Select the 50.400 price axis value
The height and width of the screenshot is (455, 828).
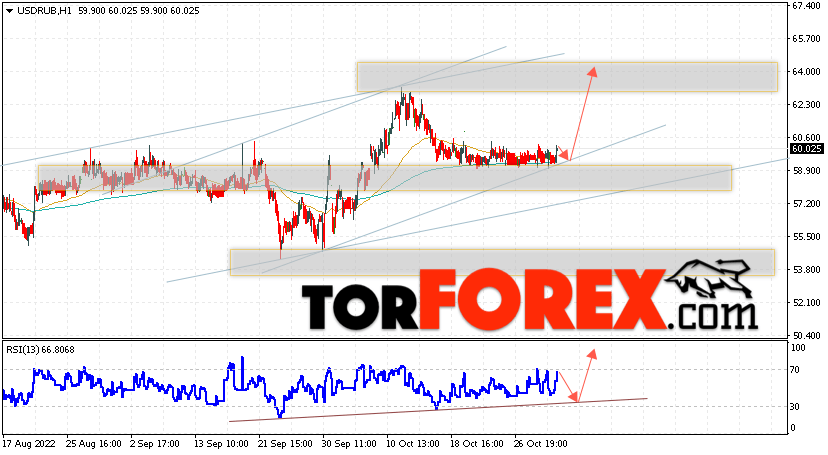pos(806,336)
